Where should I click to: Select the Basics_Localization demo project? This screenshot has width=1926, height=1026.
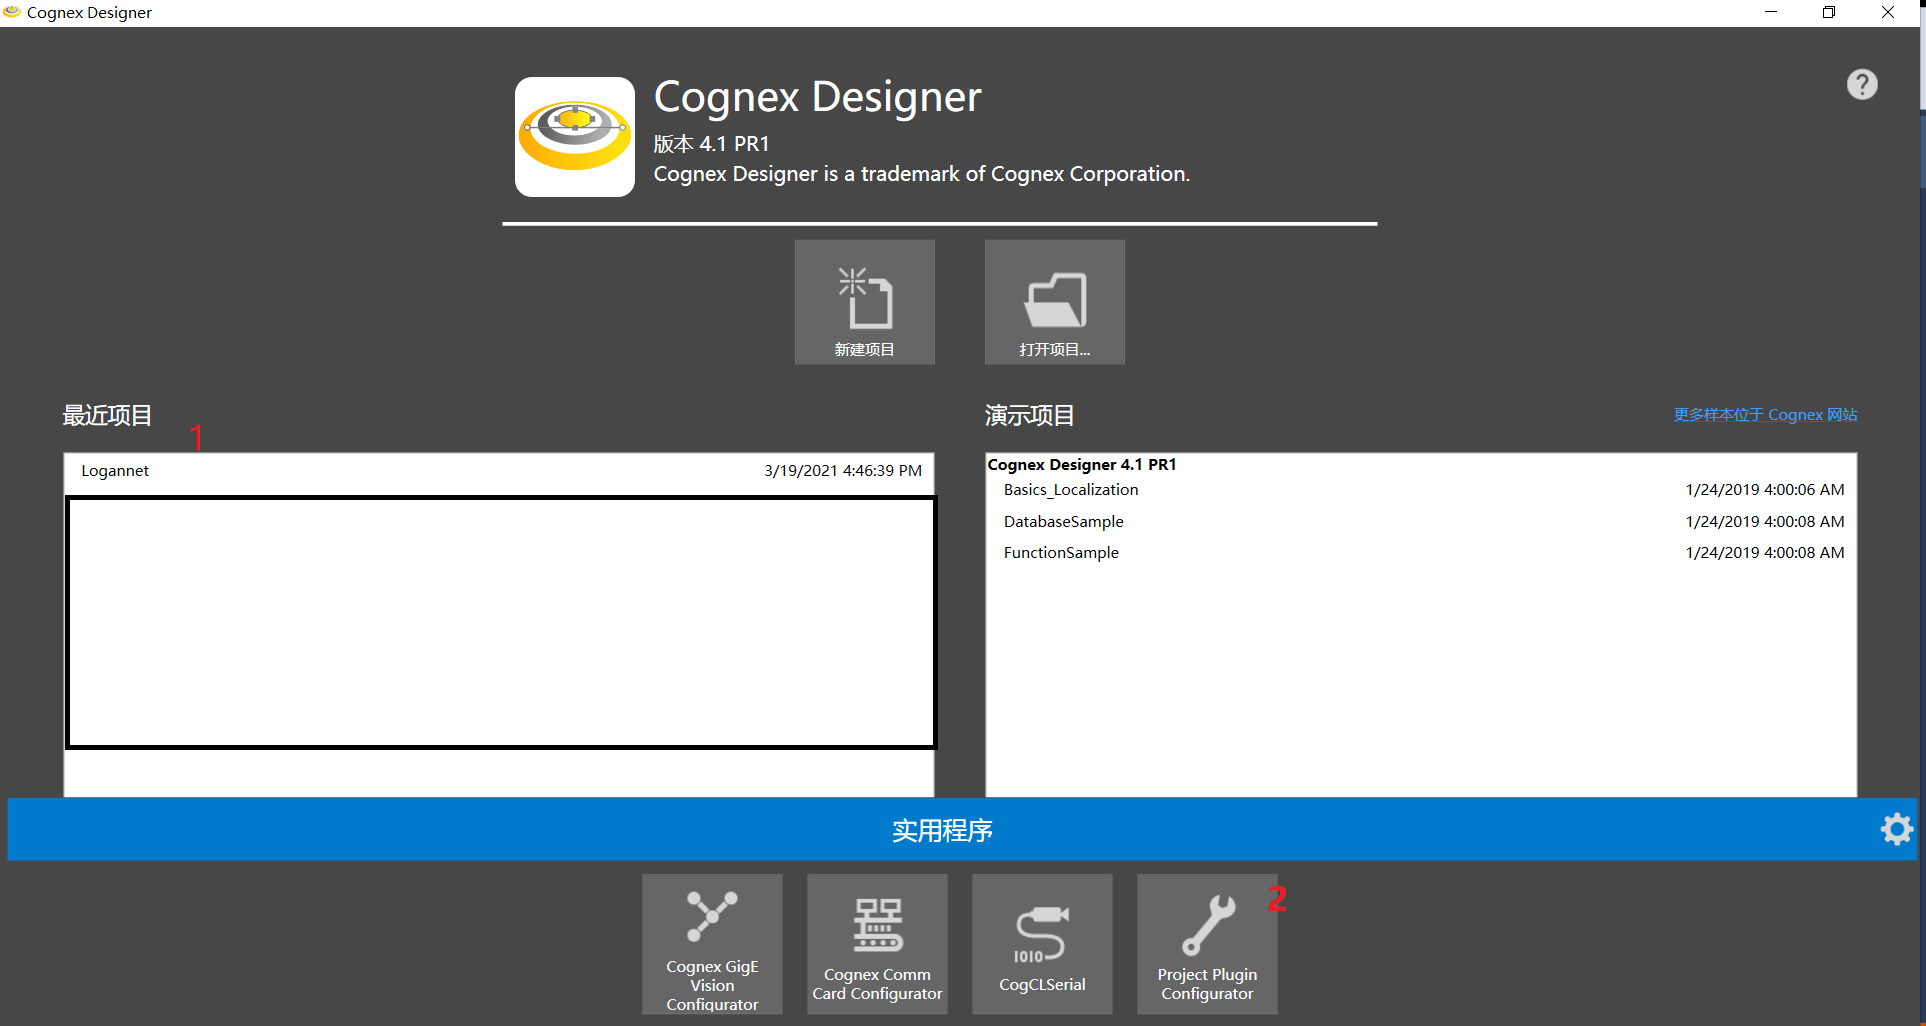tap(1421, 490)
